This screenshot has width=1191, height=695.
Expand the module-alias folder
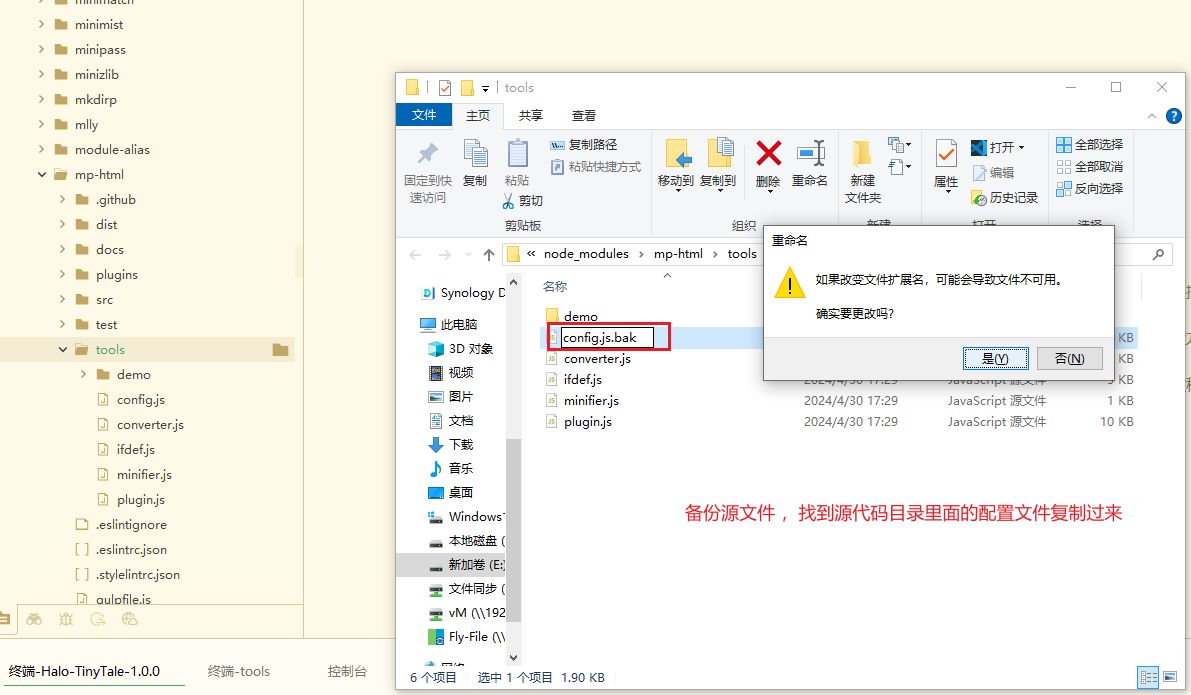(42, 150)
